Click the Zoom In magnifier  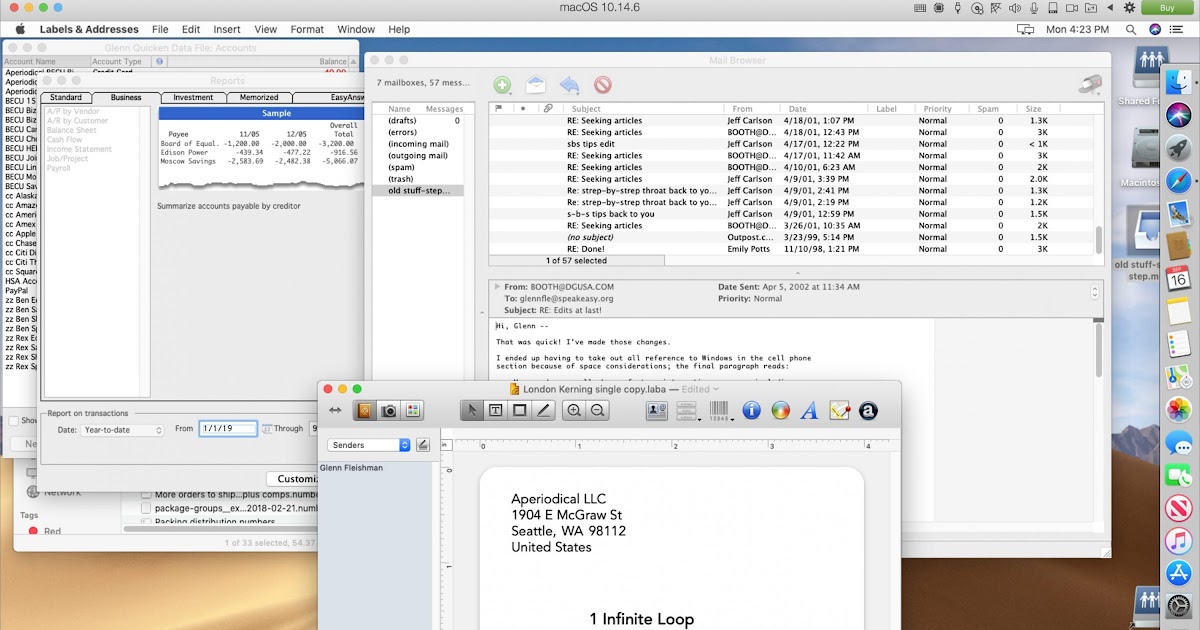574,410
